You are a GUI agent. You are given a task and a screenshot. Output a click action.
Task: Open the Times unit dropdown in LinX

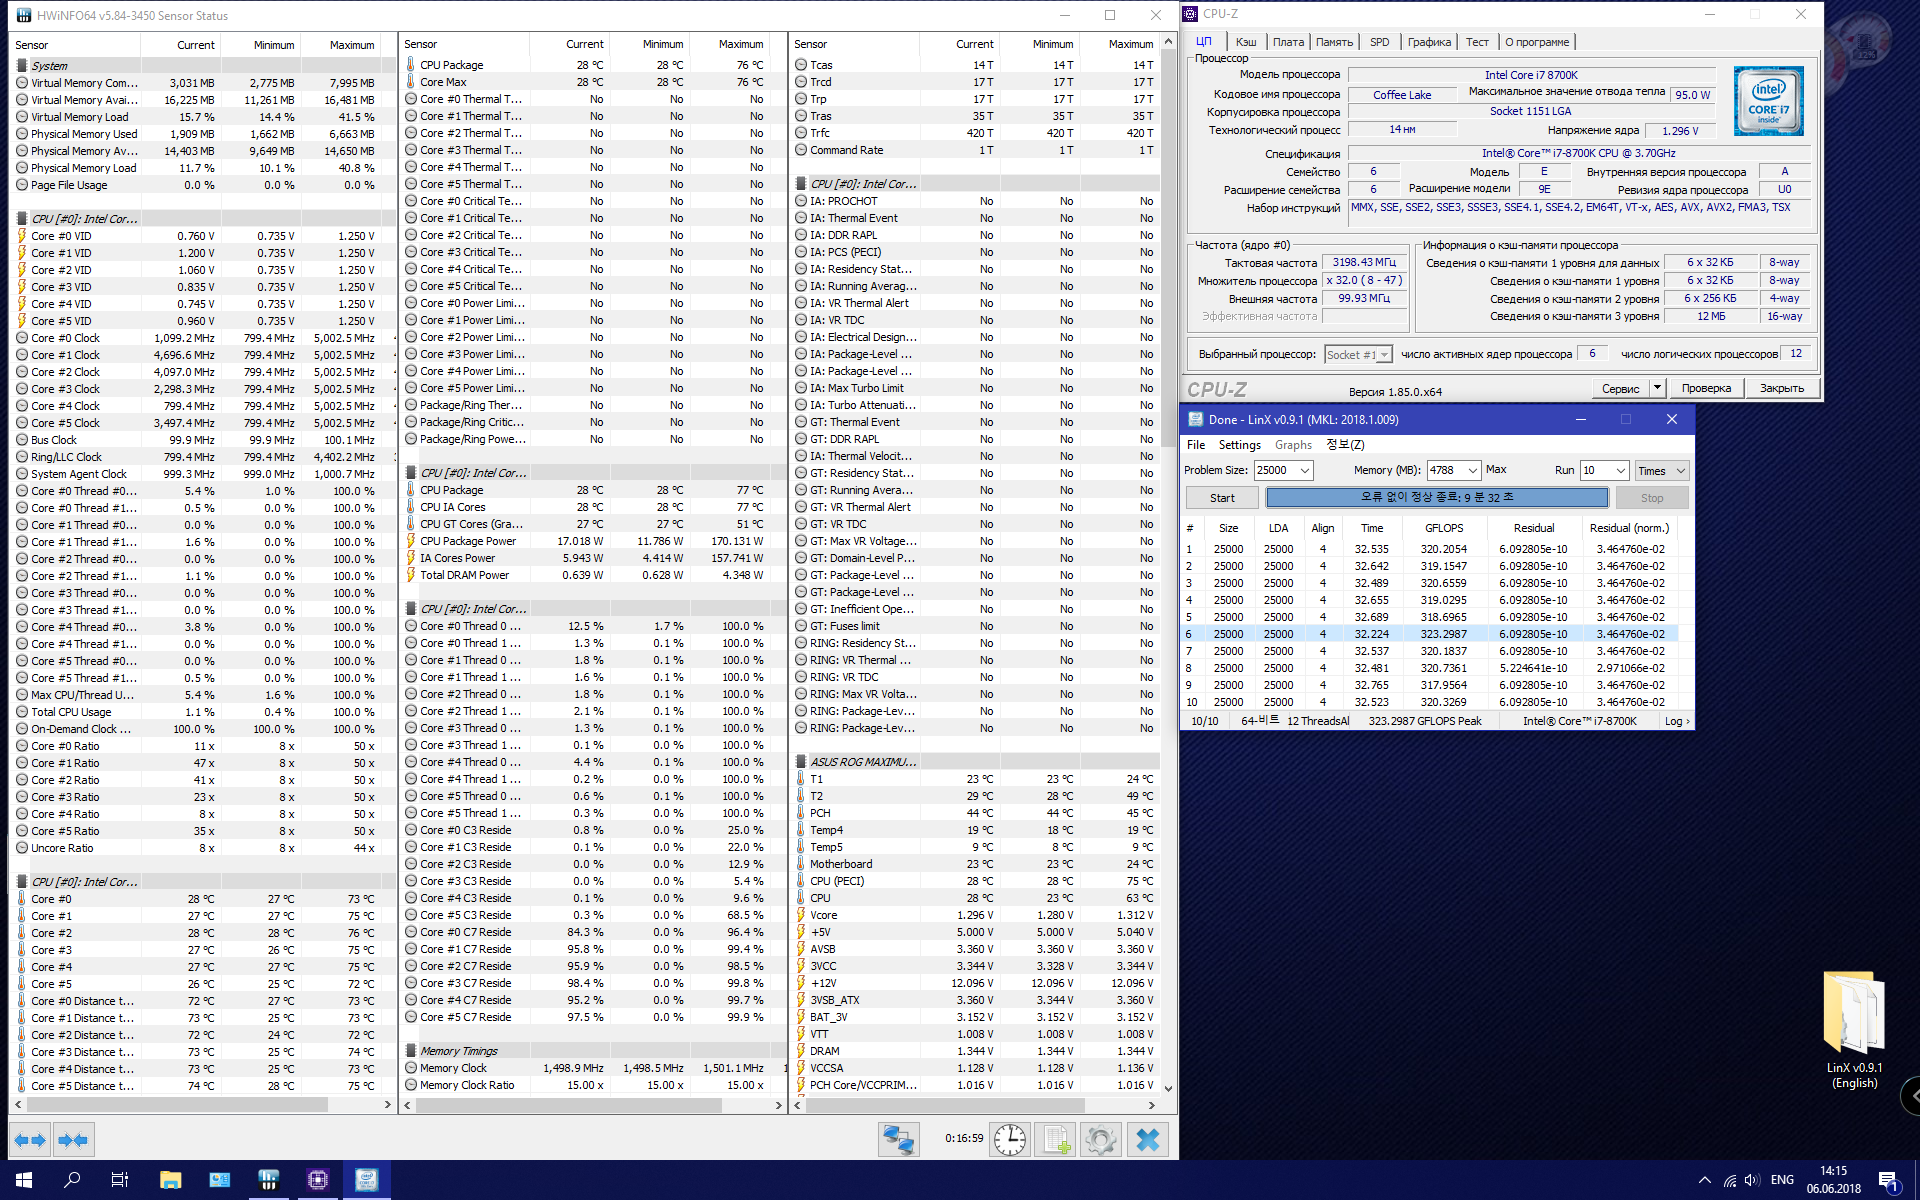pyautogui.click(x=1661, y=470)
